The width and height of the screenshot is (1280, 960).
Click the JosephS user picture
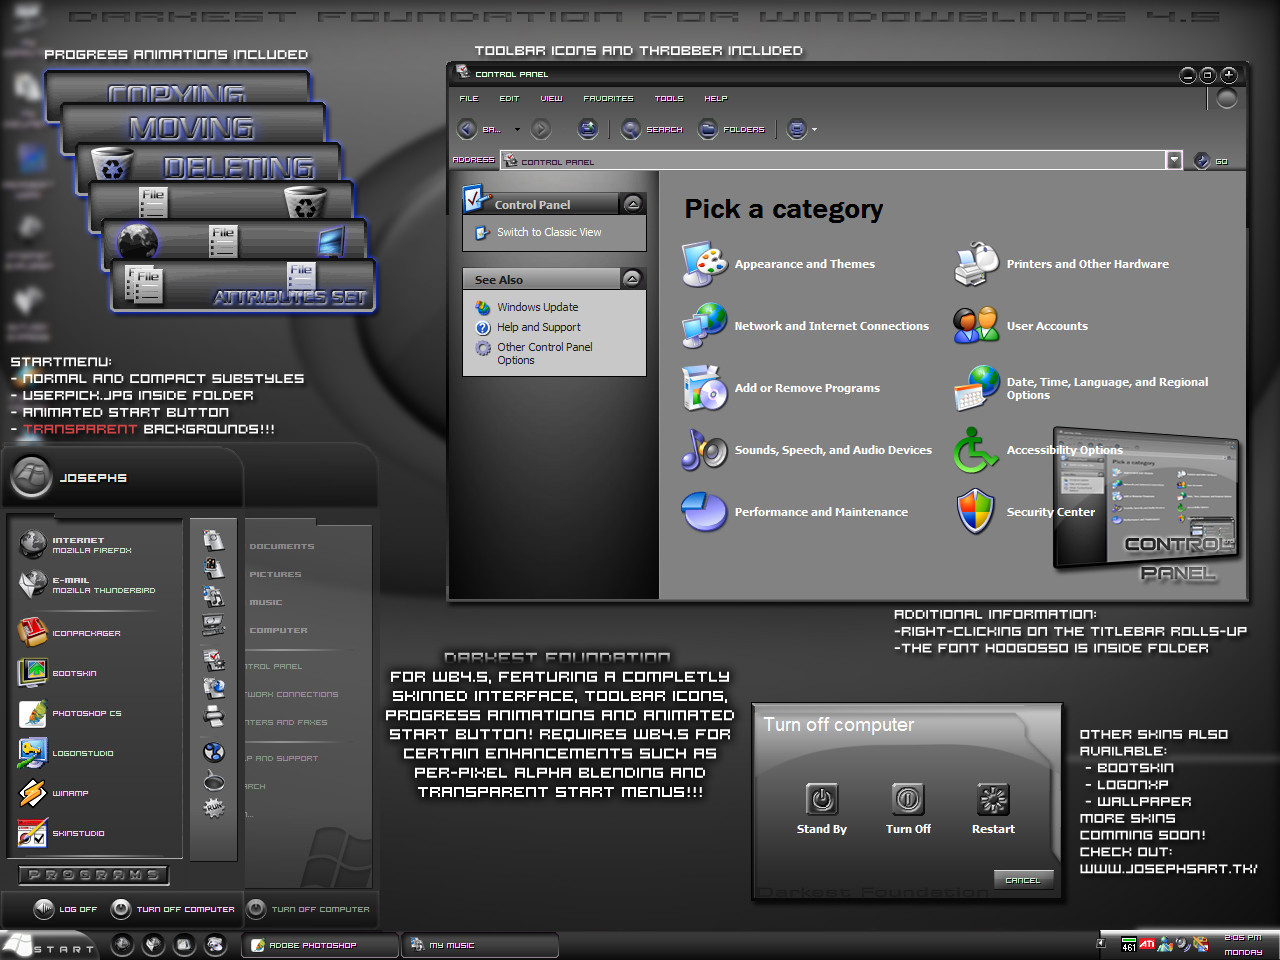point(31,477)
